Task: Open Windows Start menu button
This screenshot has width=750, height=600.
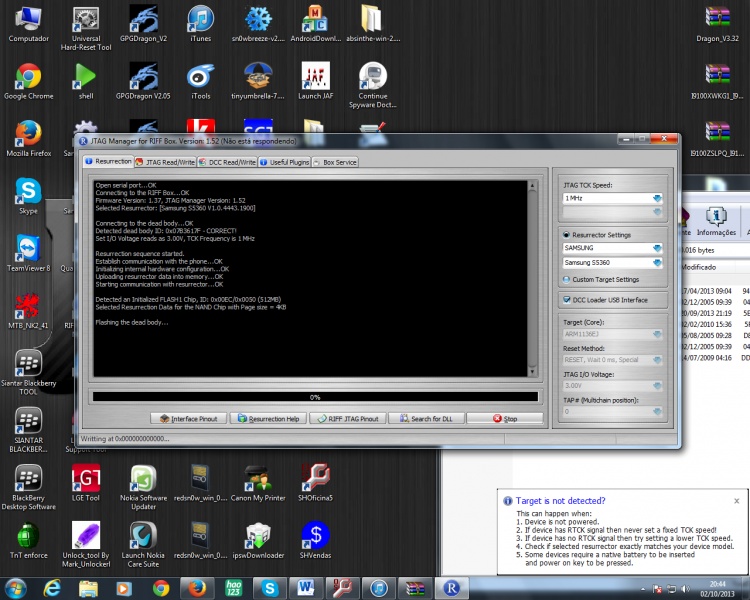Action: coord(14,588)
